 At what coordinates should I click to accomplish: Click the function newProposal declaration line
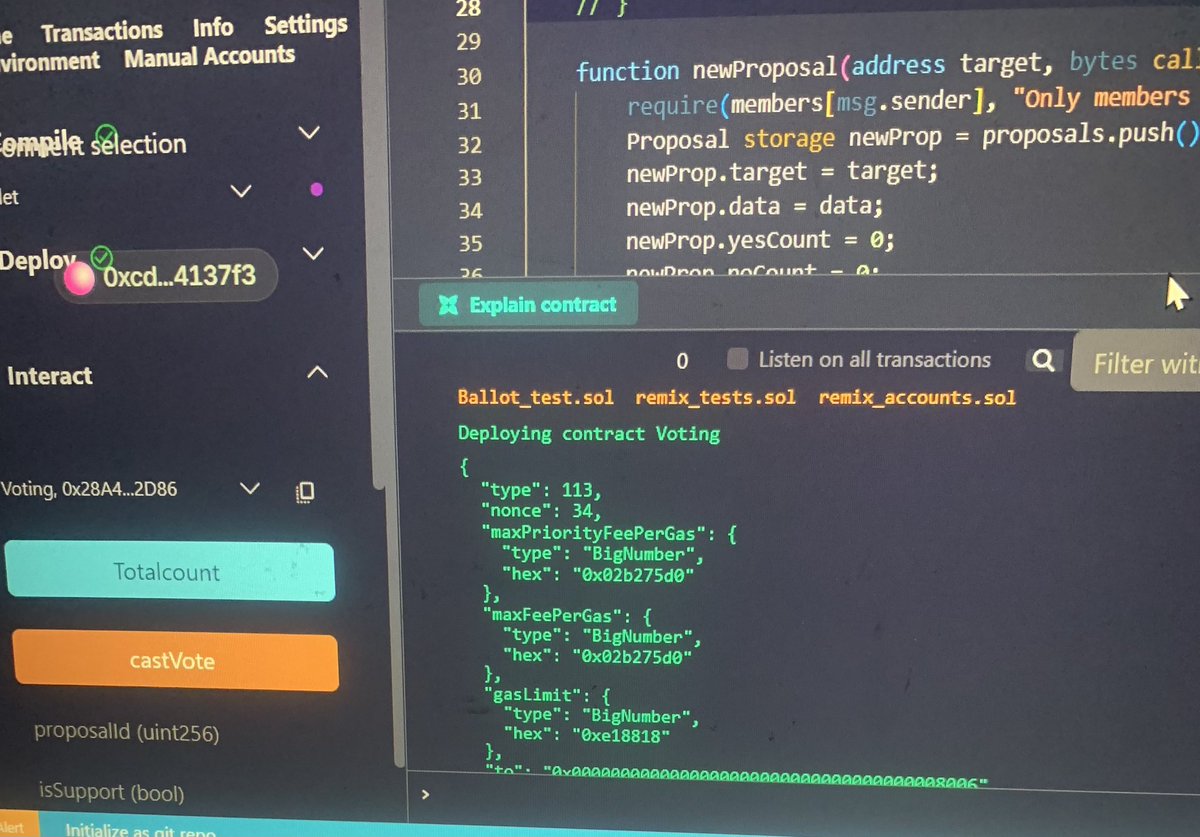click(x=887, y=67)
